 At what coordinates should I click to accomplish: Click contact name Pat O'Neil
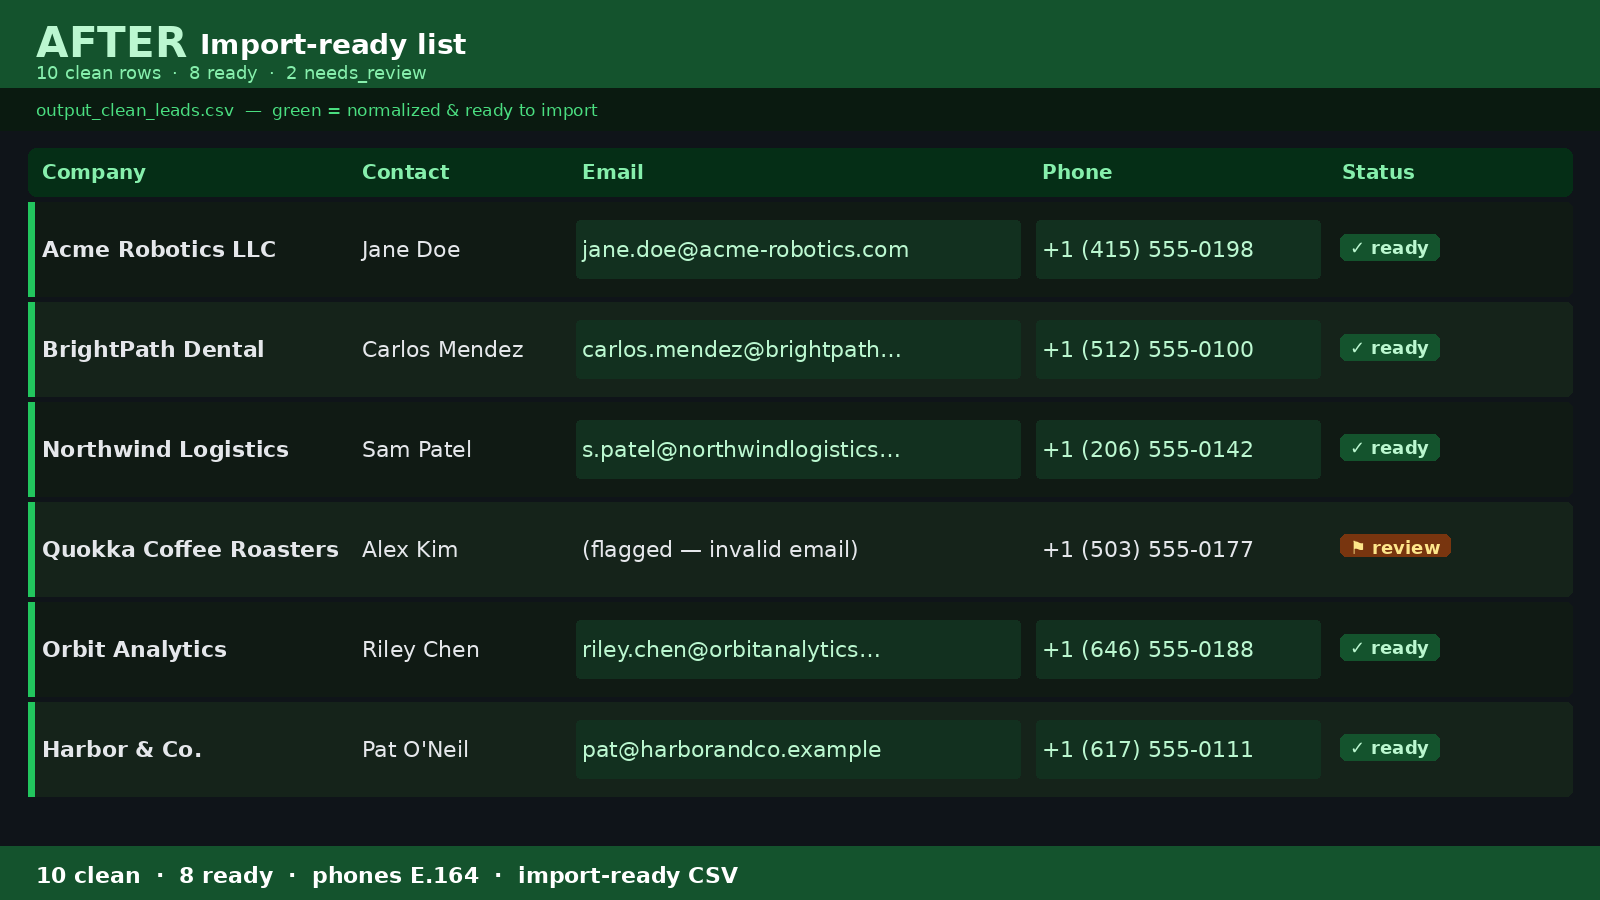coord(415,749)
